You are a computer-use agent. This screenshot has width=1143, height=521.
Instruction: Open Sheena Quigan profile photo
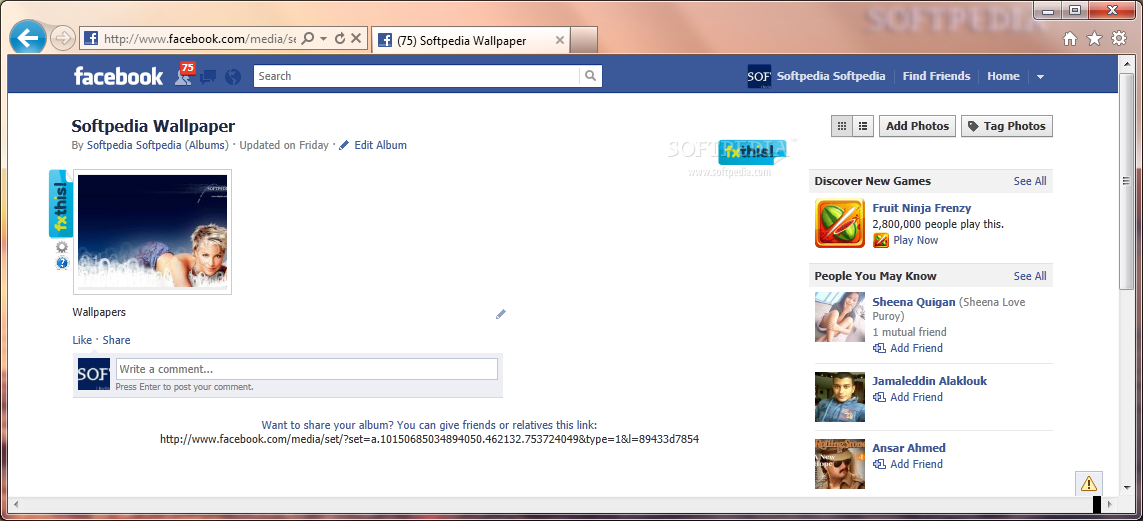(x=840, y=317)
